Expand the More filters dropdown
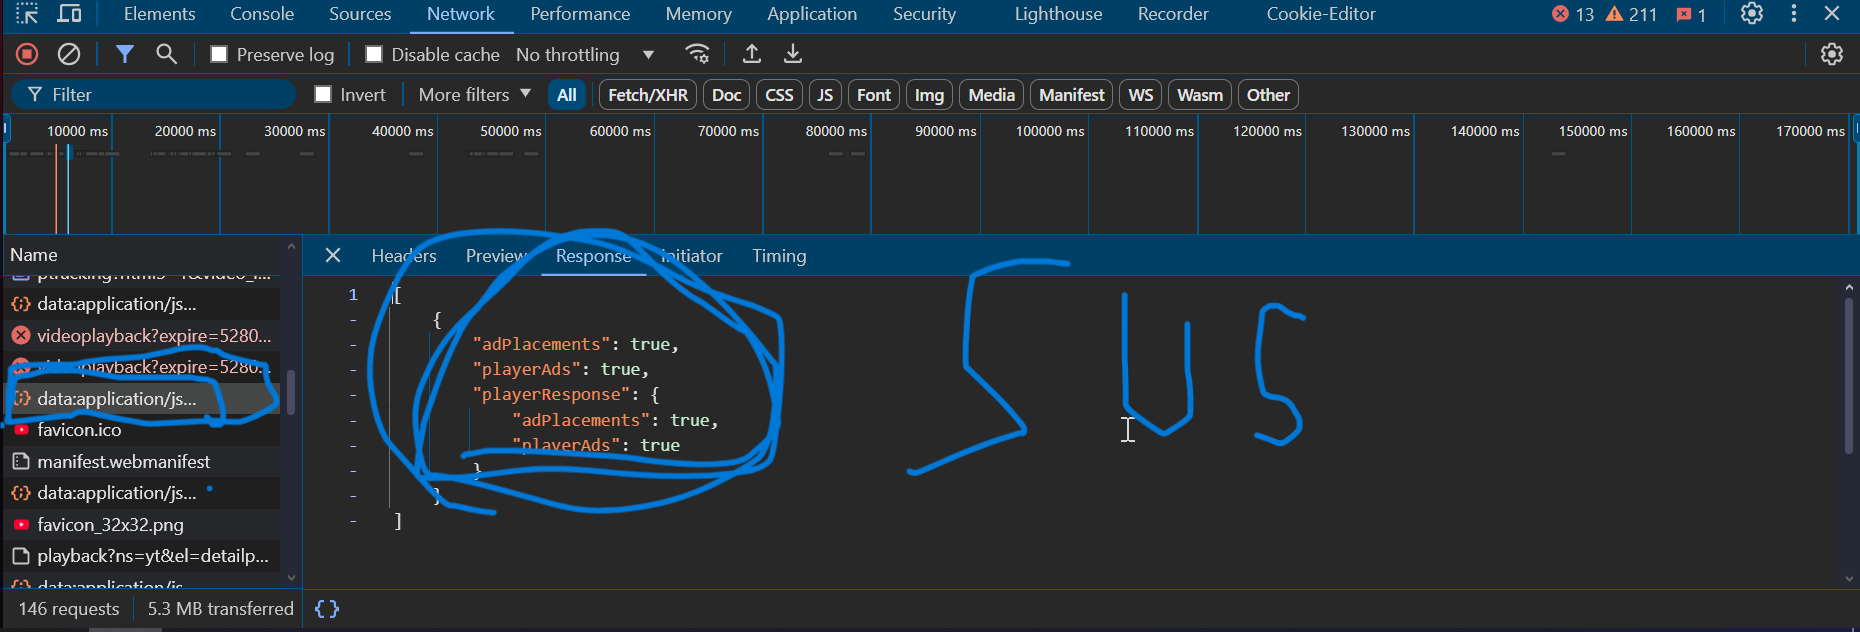The height and width of the screenshot is (632, 1860). [x=475, y=94]
